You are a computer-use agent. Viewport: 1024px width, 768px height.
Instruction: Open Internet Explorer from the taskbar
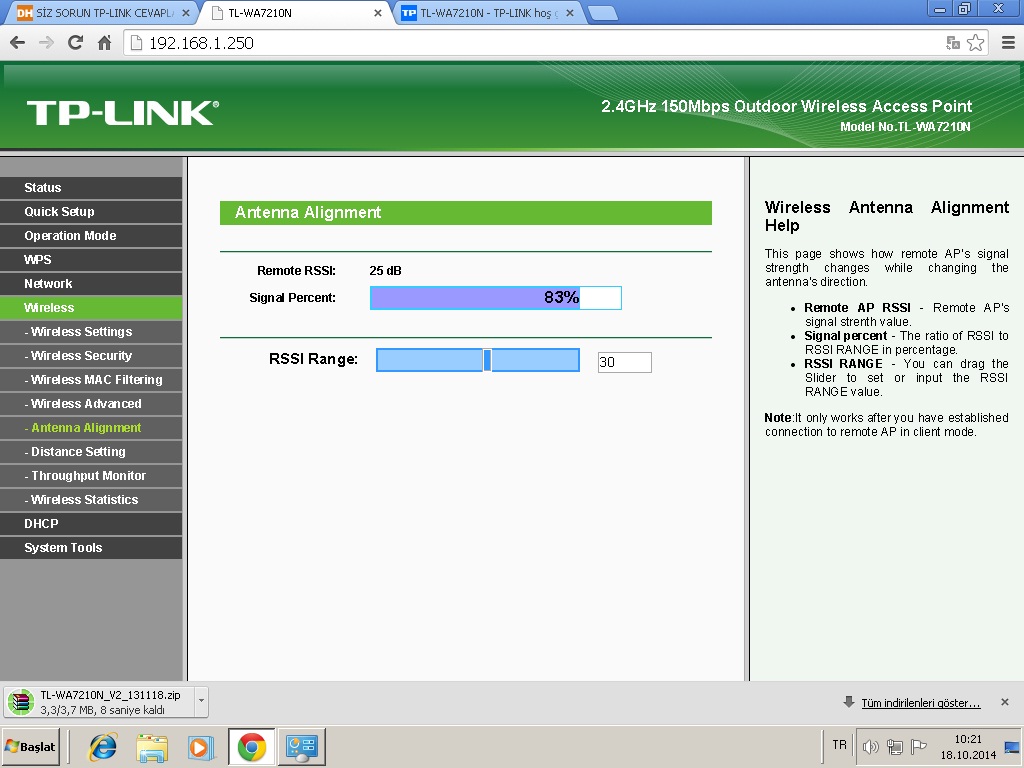[103, 747]
